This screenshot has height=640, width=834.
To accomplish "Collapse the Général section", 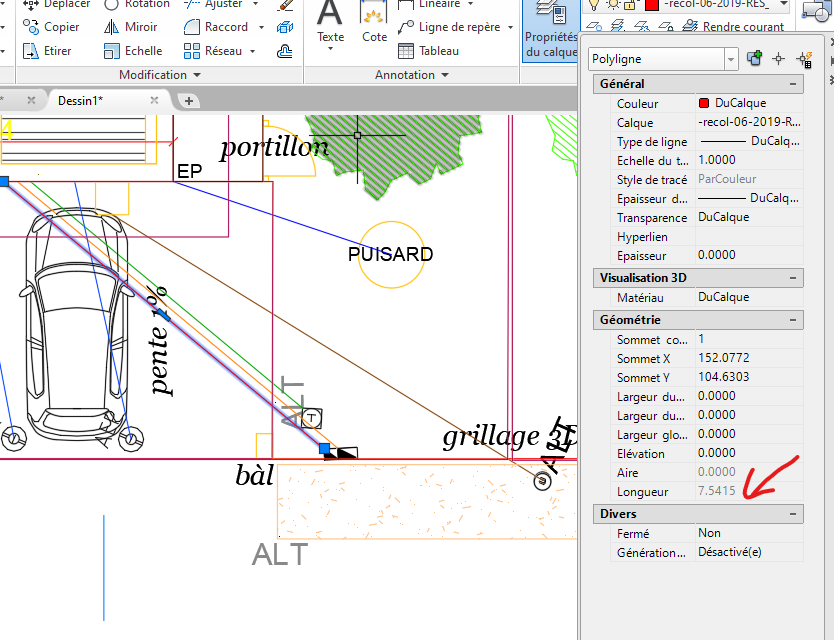I will click(x=793, y=85).
